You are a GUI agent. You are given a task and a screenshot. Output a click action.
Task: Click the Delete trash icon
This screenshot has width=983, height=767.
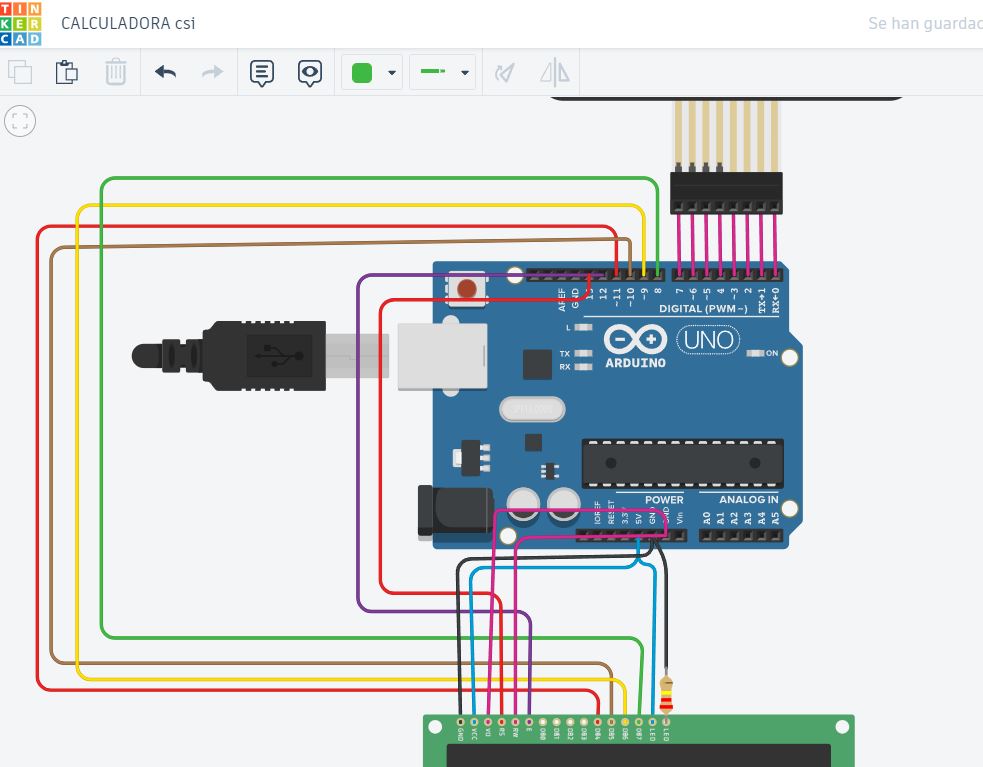pos(115,72)
